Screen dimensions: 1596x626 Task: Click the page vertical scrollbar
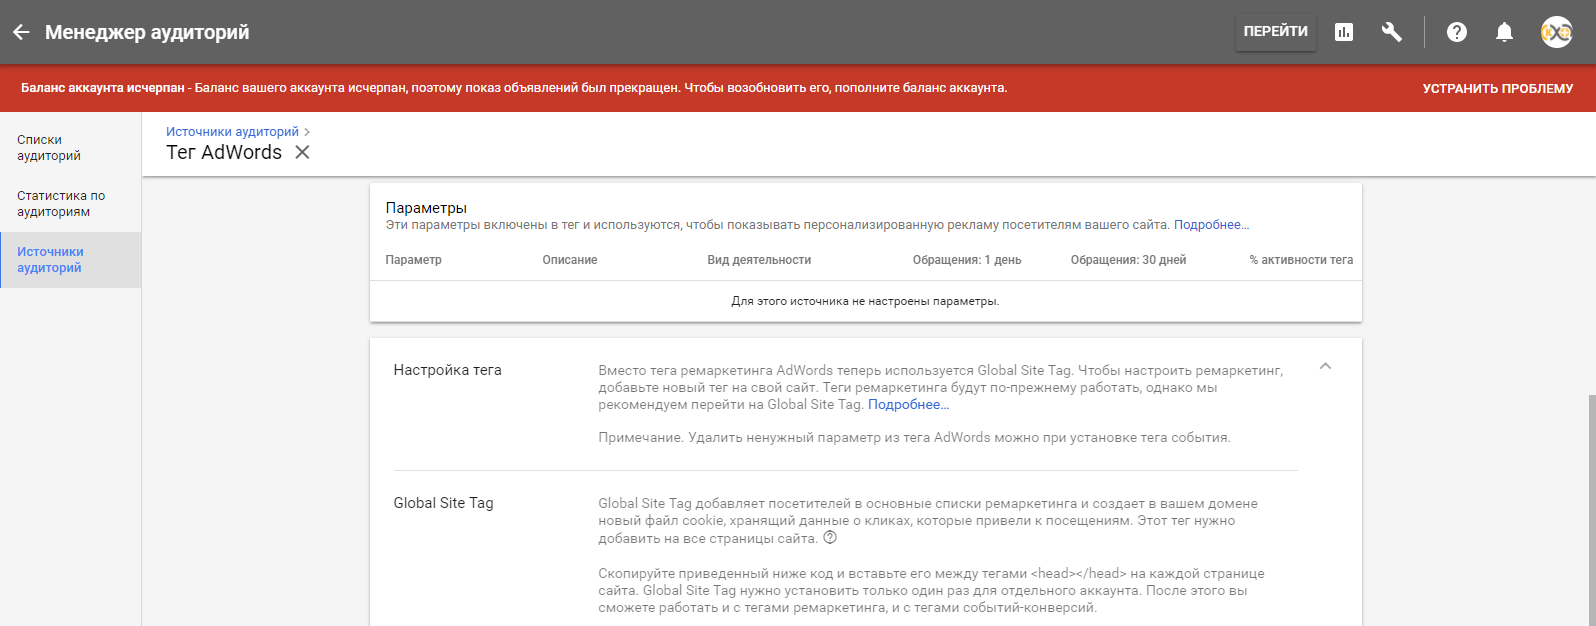click(x=1591, y=510)
